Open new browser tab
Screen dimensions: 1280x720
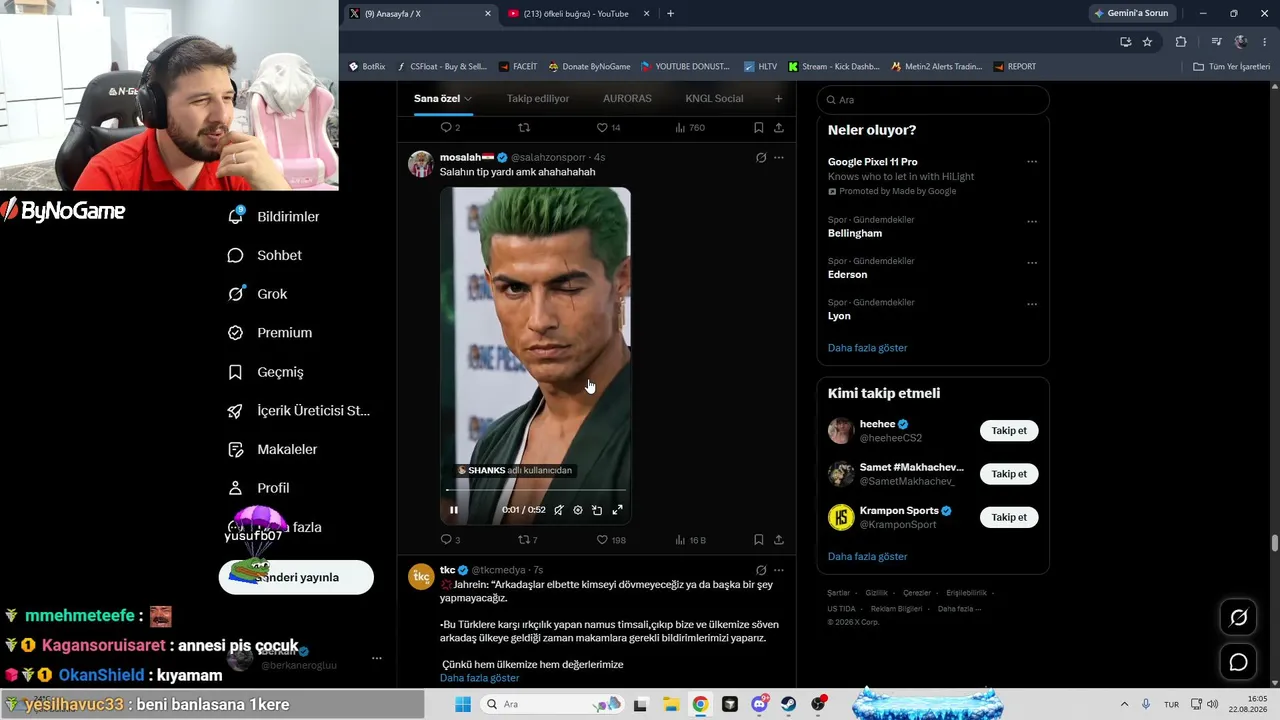coord(670,14)
